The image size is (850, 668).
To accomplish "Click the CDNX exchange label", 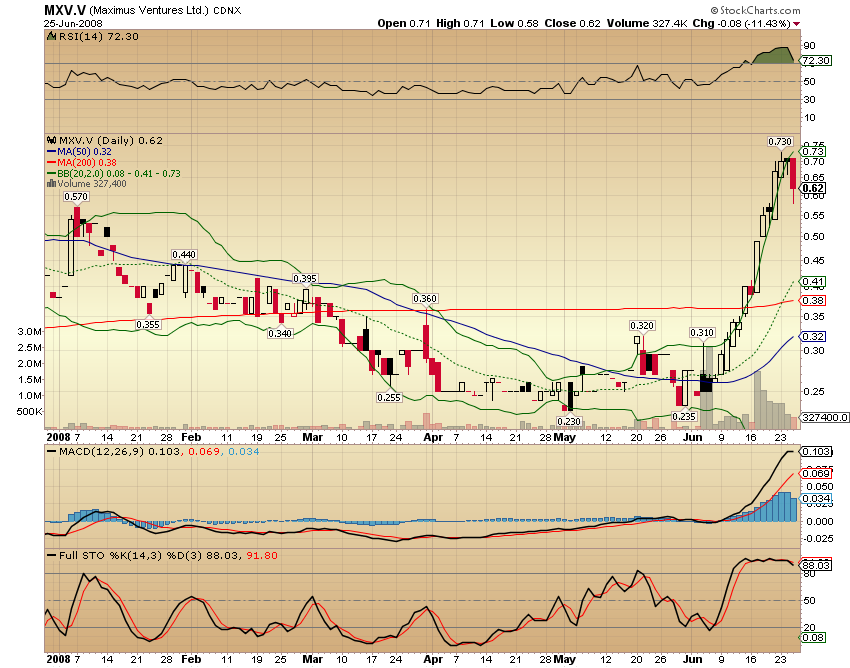I will pyautogui.click(x=227, y=10).
